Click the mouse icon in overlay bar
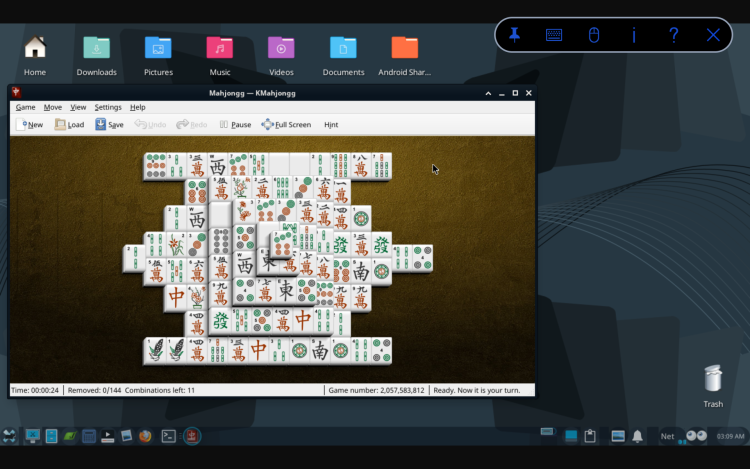Screen dimensions: 750x469 [594, 35]
